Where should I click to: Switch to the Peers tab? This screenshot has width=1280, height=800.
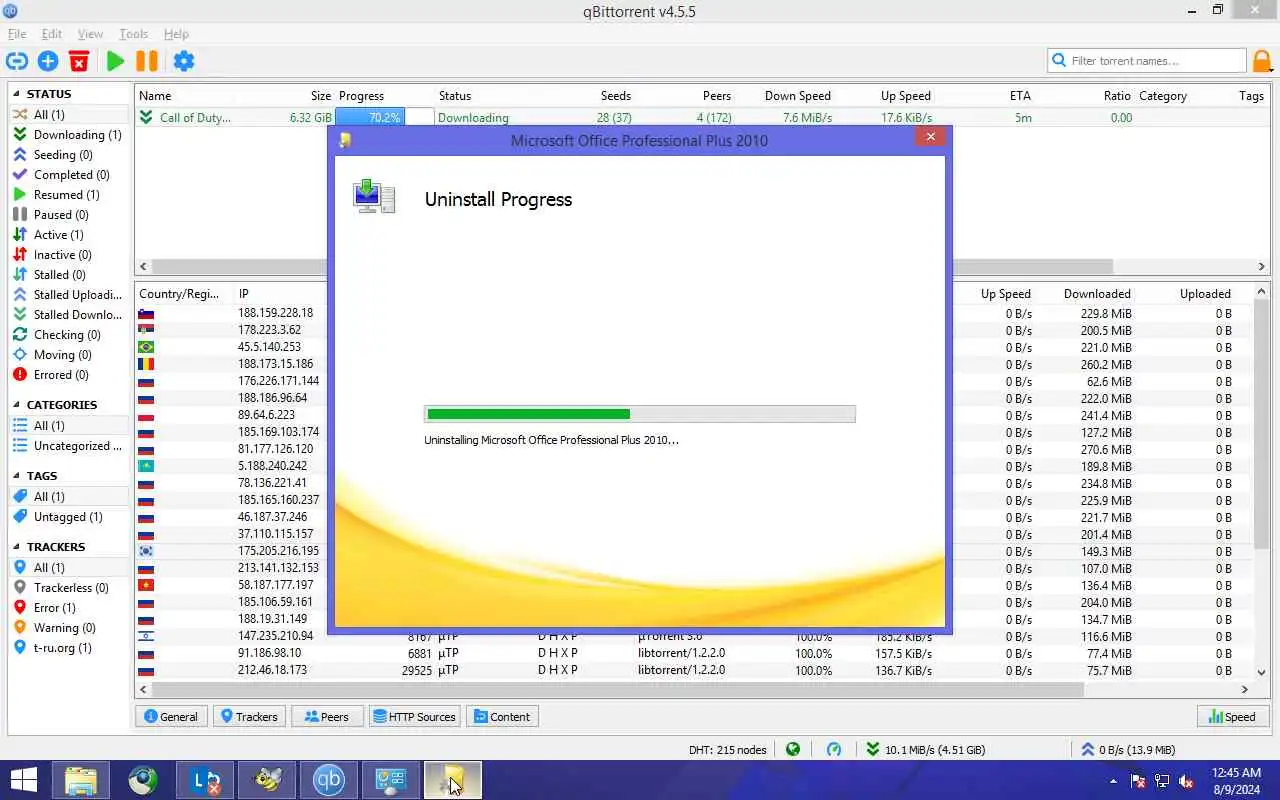(x=327, y=717)
